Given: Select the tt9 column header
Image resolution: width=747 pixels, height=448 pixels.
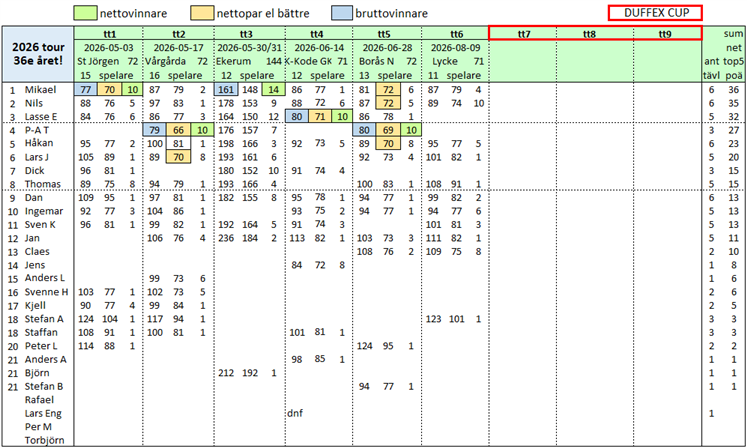Looking at the screenshot, I should 665,34.
